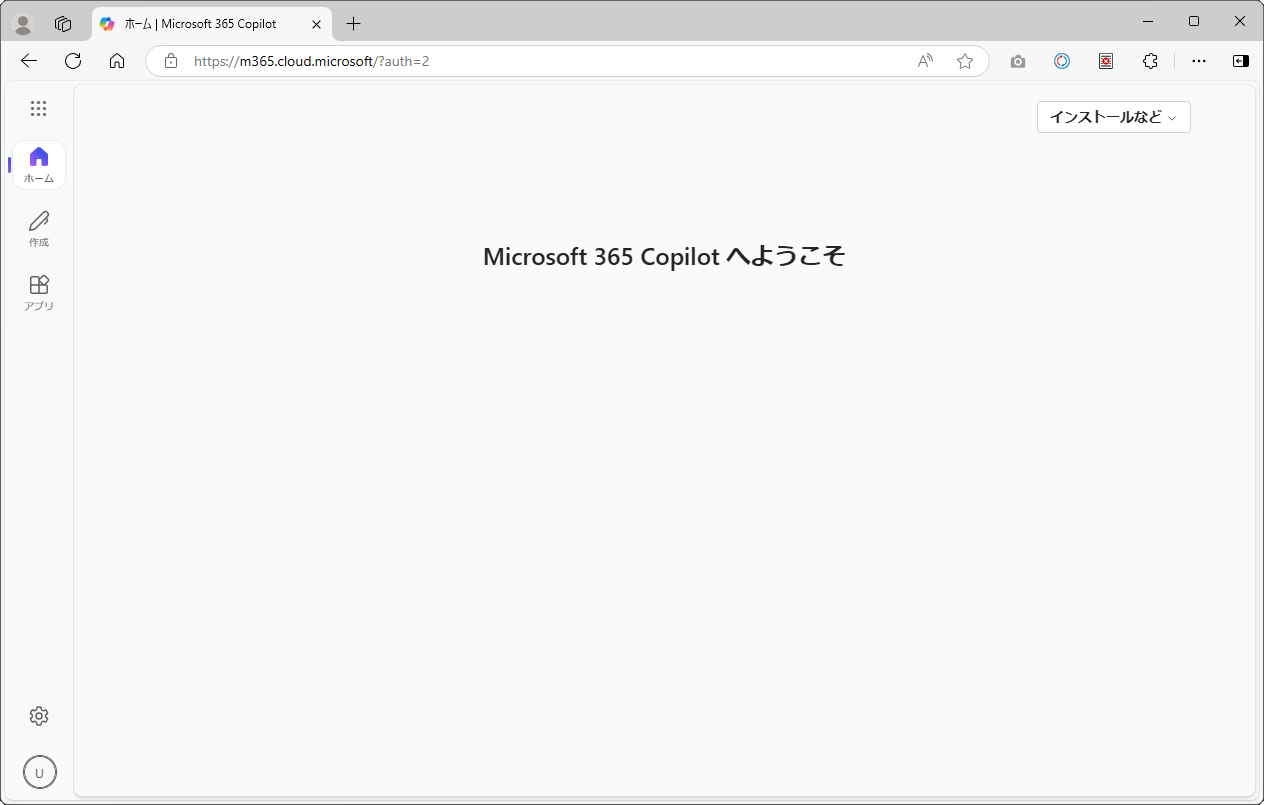This screenshot has height=805, width=1264.
Task: Open the tab actions menu icon
Action: [x=63, y=24]
